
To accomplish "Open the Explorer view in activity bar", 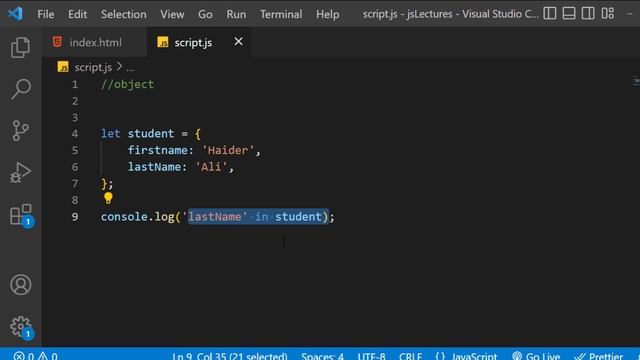I will (20, 47).
